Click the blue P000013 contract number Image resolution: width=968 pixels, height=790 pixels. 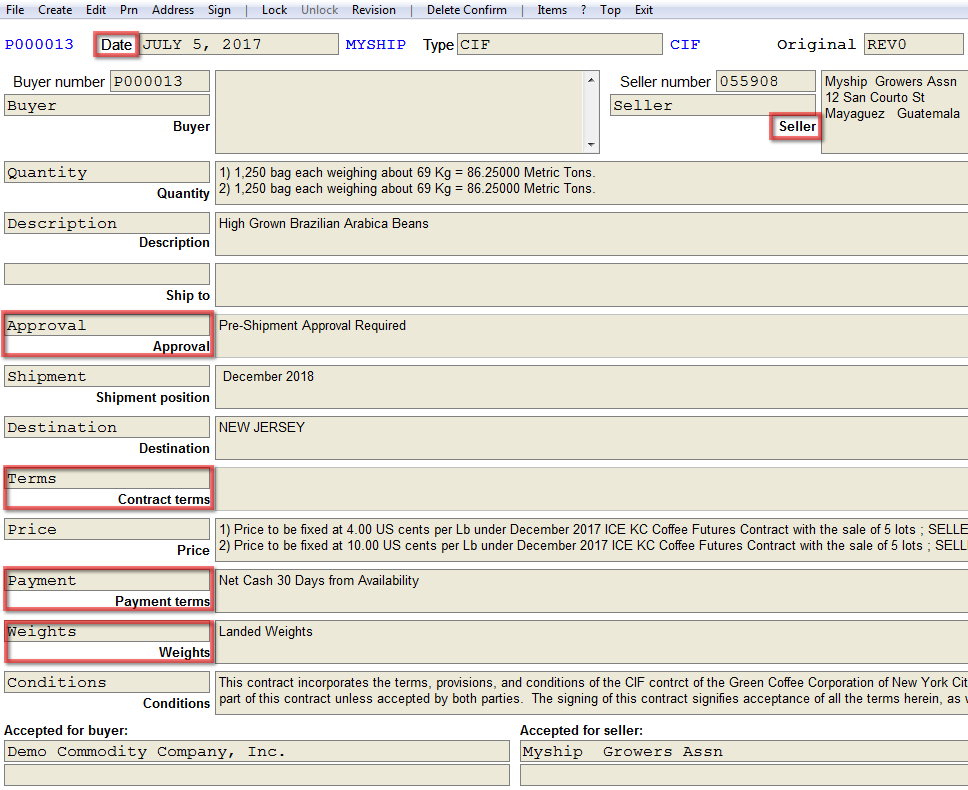[x=39, y=44]
